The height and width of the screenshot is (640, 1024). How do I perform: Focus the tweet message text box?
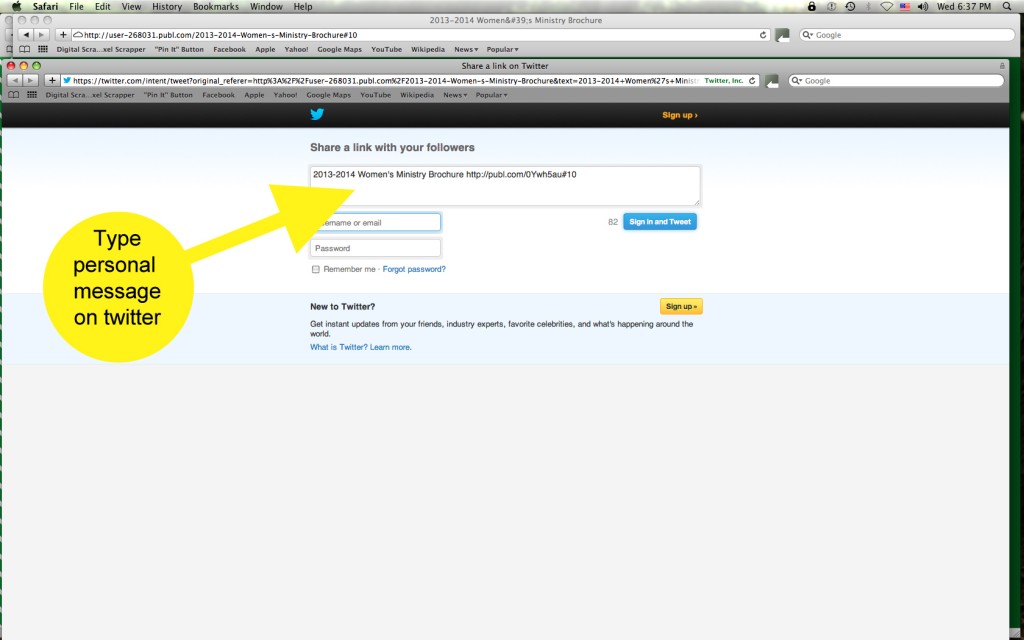(505, 185)
